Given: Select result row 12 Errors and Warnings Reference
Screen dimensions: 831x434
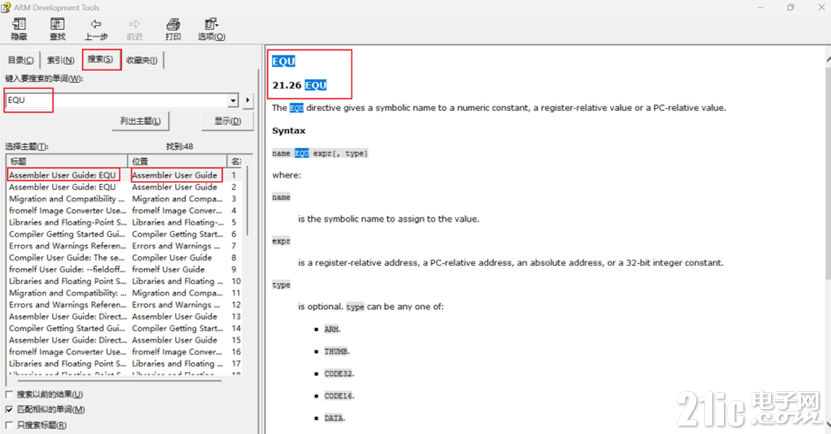Looking at the screenshot, I should [x=125, y=305].
